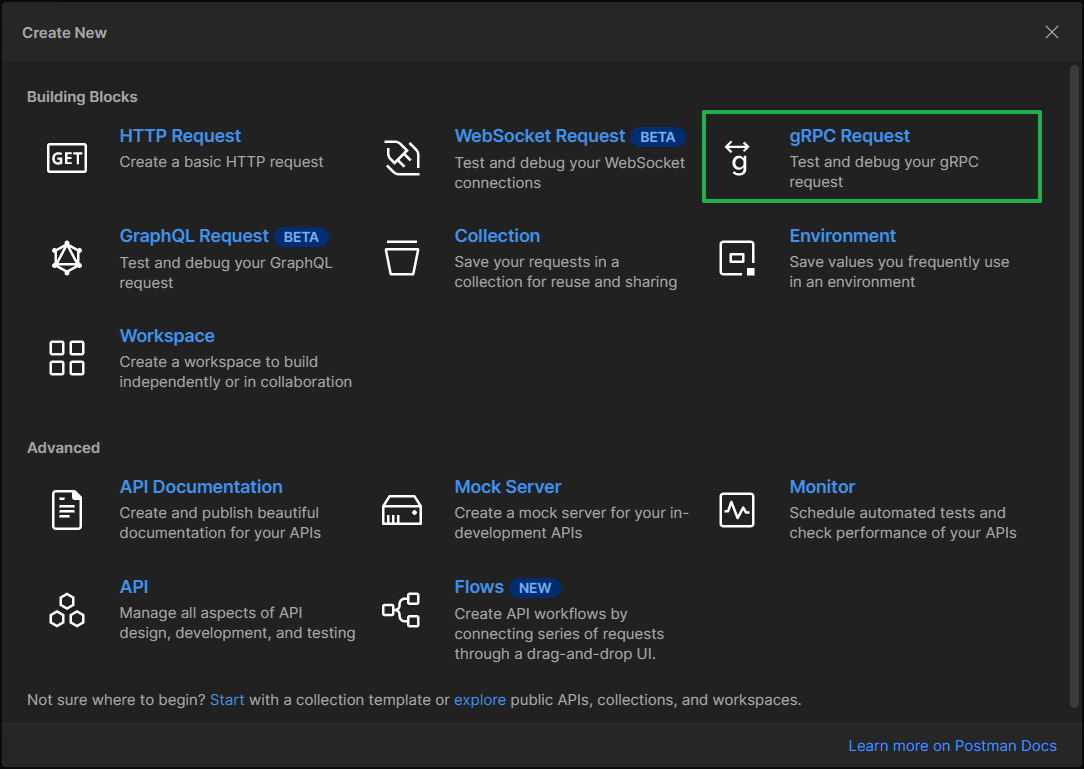Select the WebSocket Request plug icon
This screenshot has height=769, width=1084.
click(402, 158)
